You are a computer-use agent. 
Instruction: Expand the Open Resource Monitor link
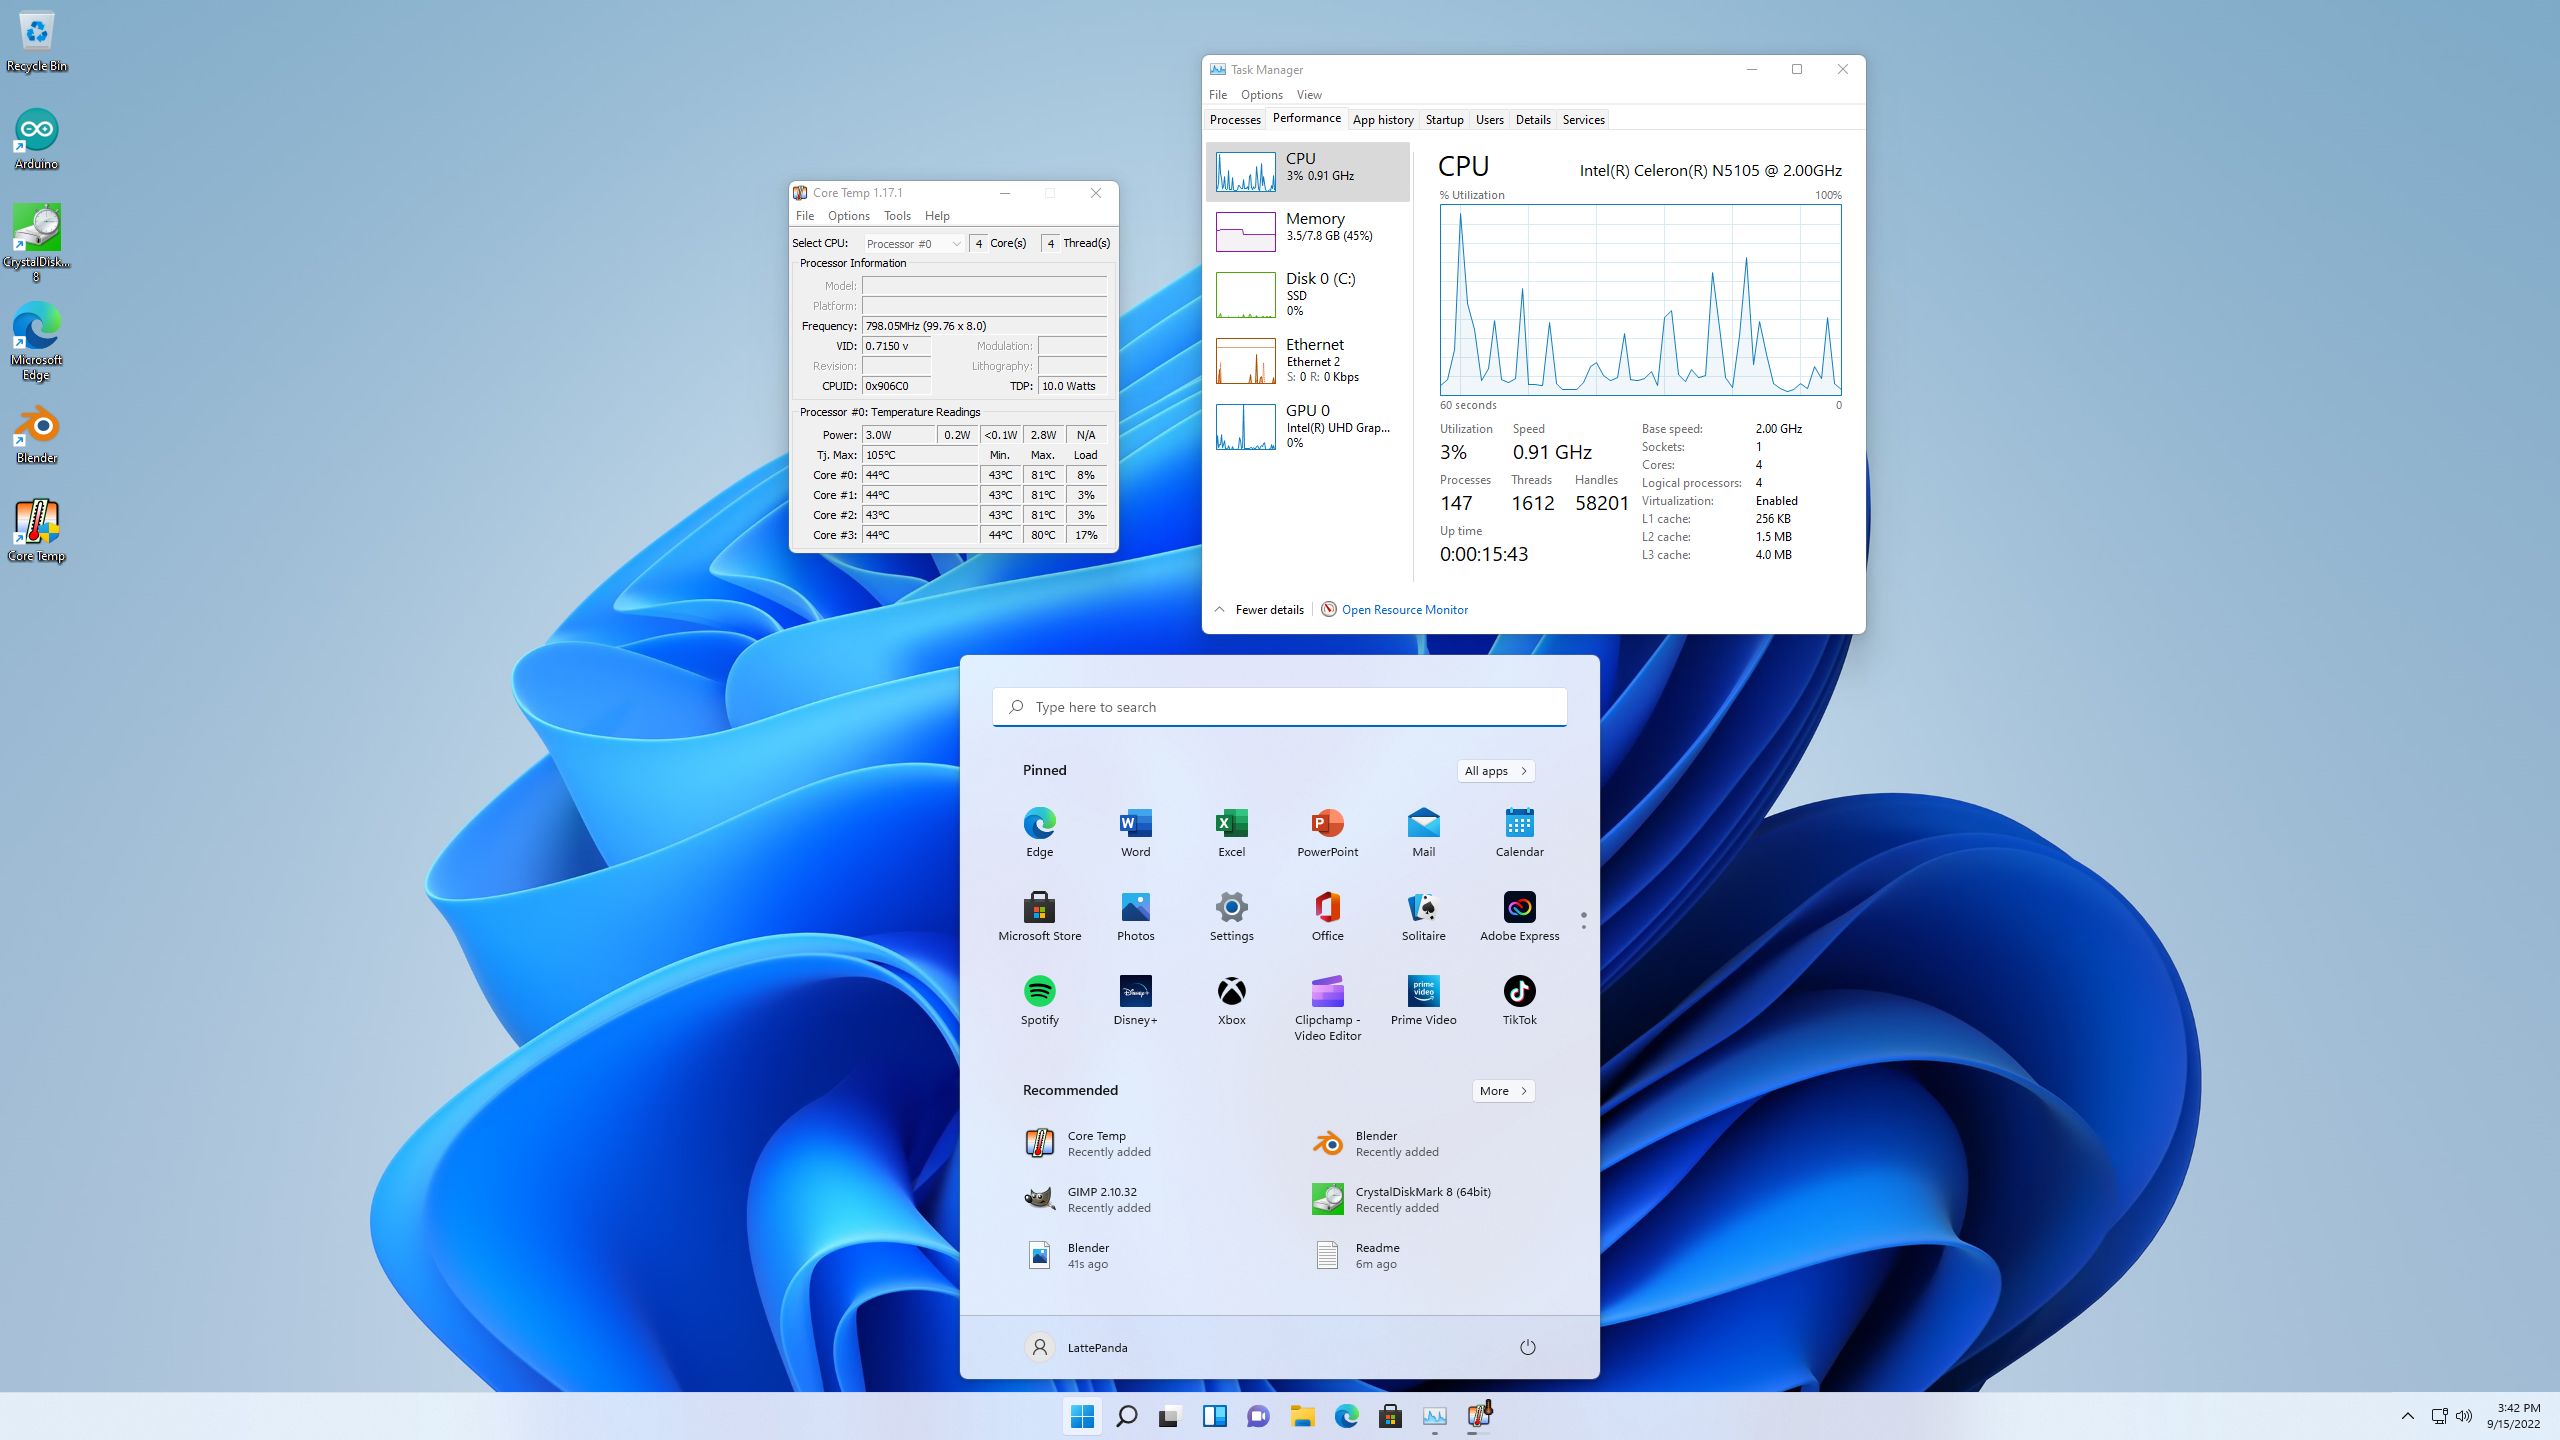click(1403, 608)
